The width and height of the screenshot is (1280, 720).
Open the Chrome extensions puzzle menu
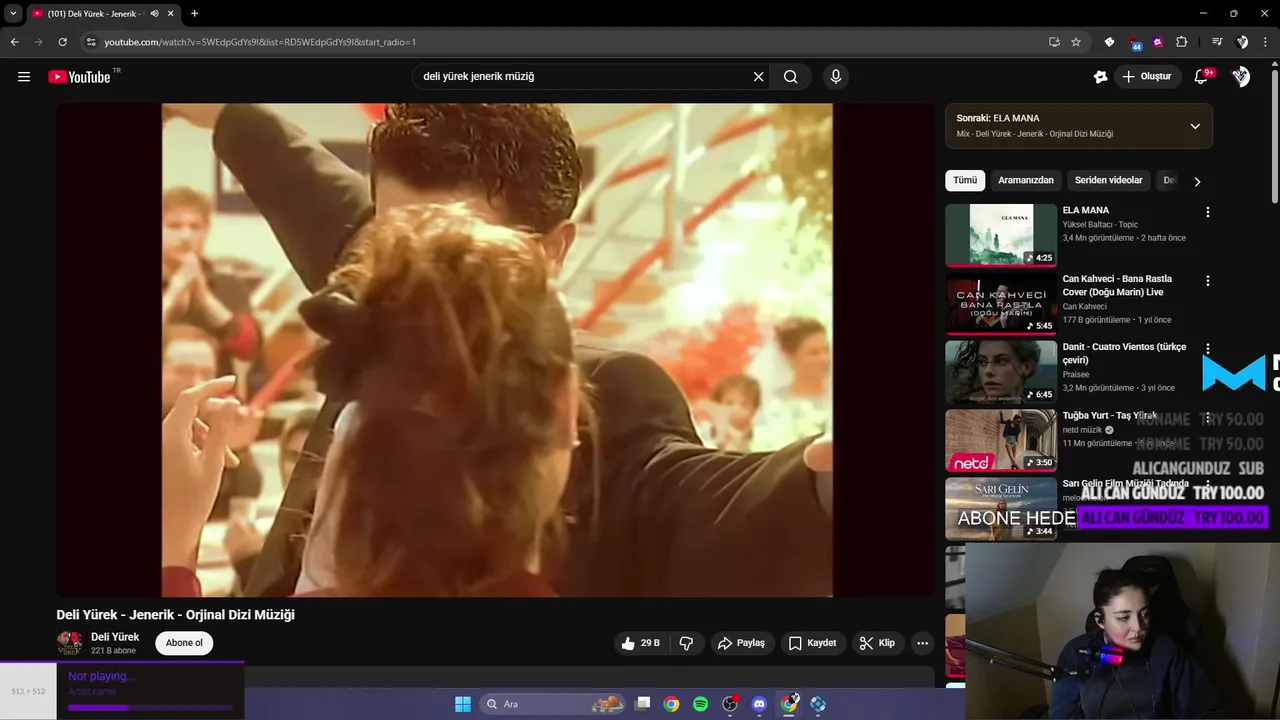tap(1182, 42)
